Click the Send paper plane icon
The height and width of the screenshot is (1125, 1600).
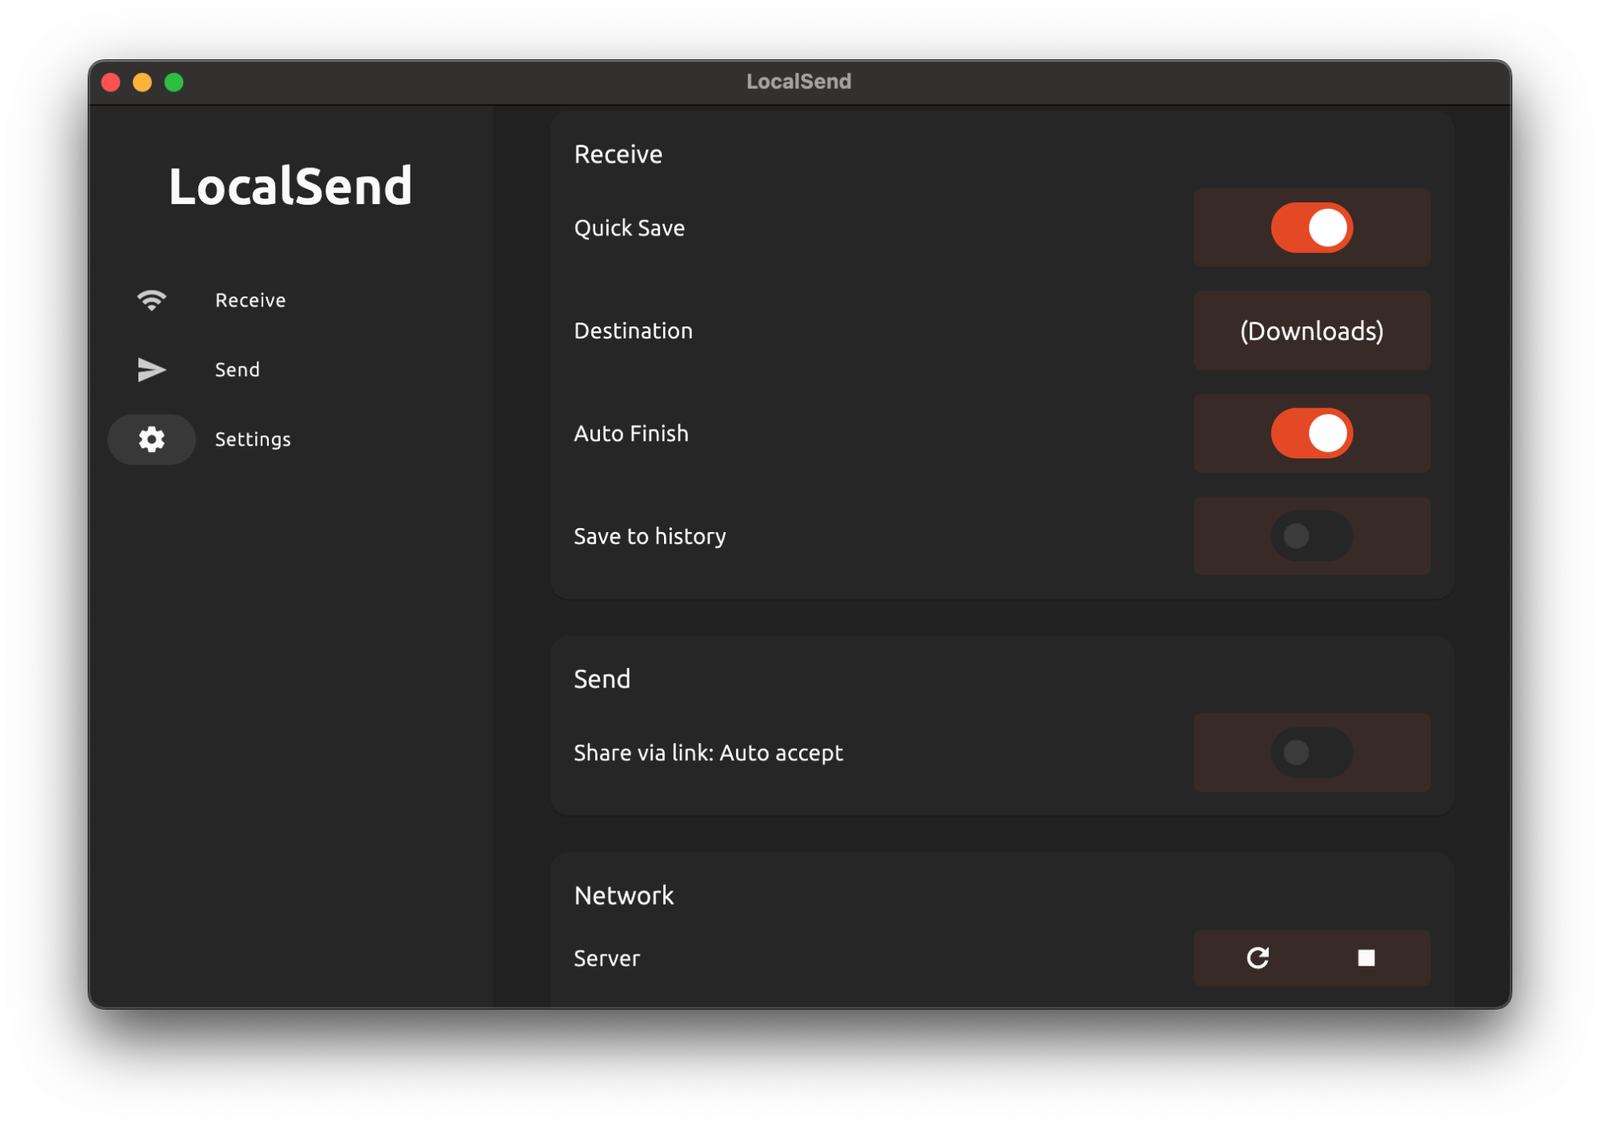click(x=152, y=370)
